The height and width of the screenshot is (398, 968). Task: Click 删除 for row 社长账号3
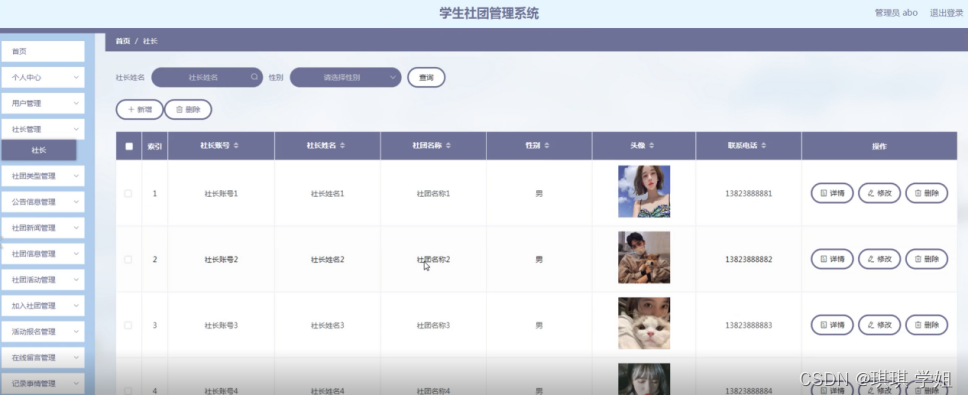pyautogui.click(x=927, y=325)
